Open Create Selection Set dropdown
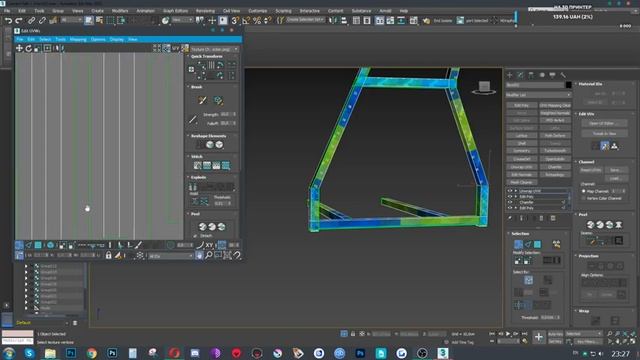The height and width of the screenshot is (360, 640). 305,20
